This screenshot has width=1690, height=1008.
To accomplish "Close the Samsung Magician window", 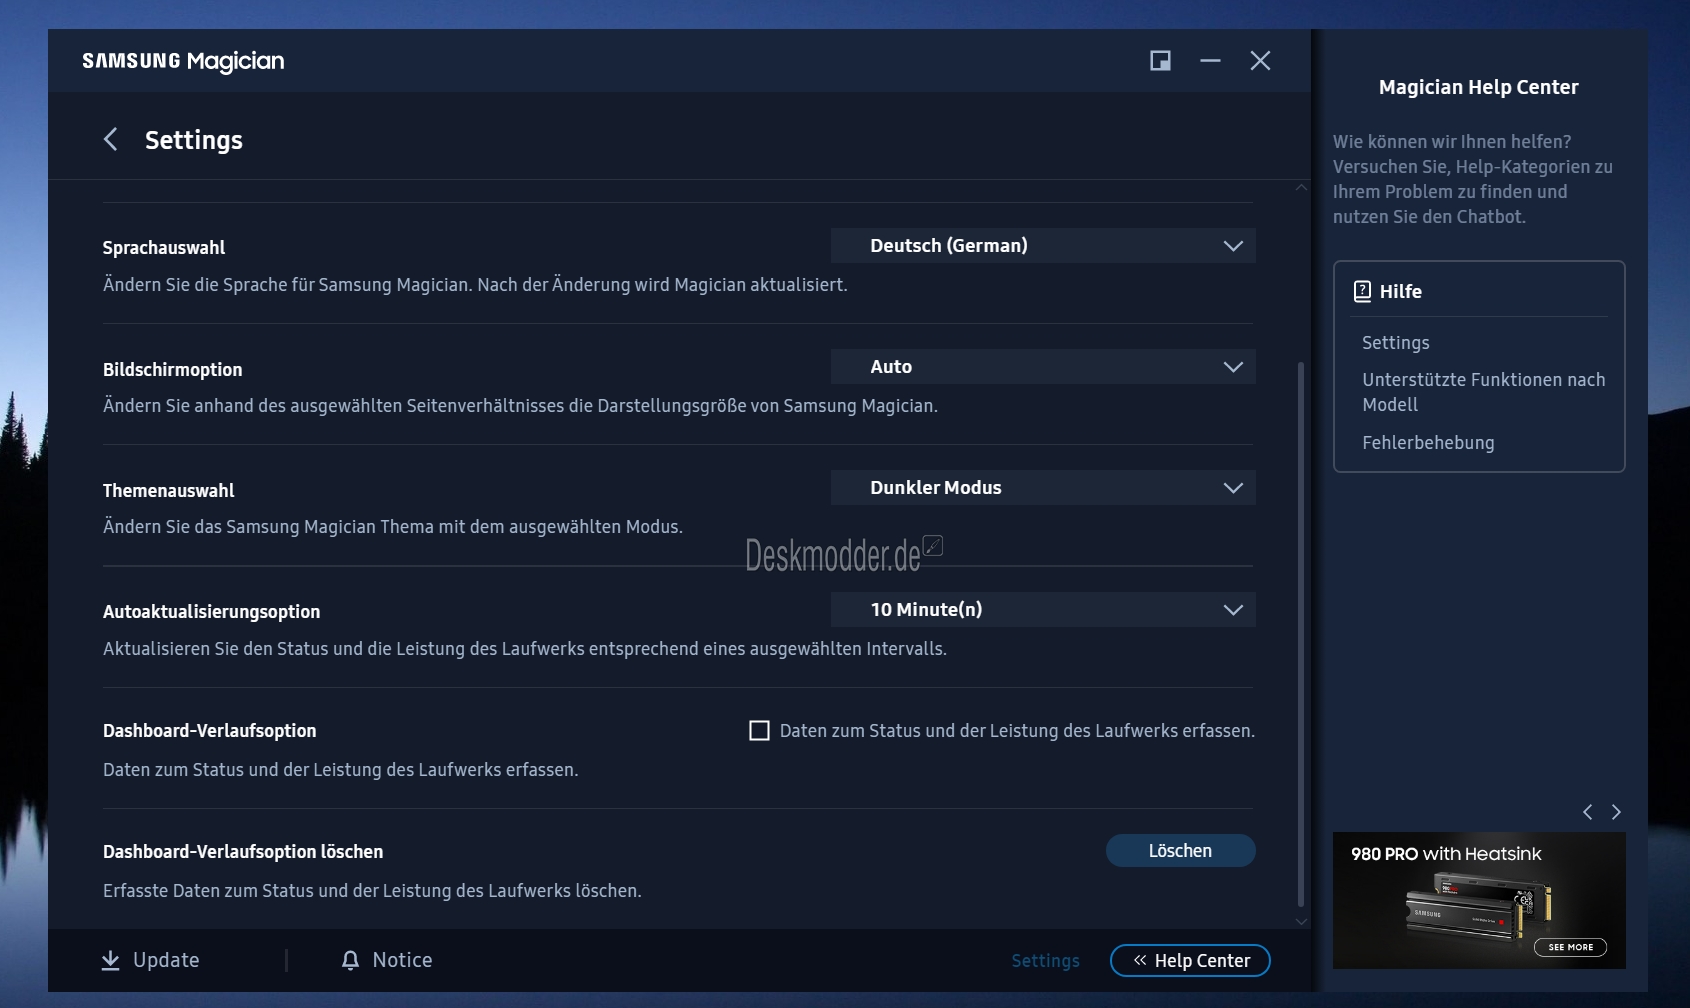I will [x=1260, y=61].
